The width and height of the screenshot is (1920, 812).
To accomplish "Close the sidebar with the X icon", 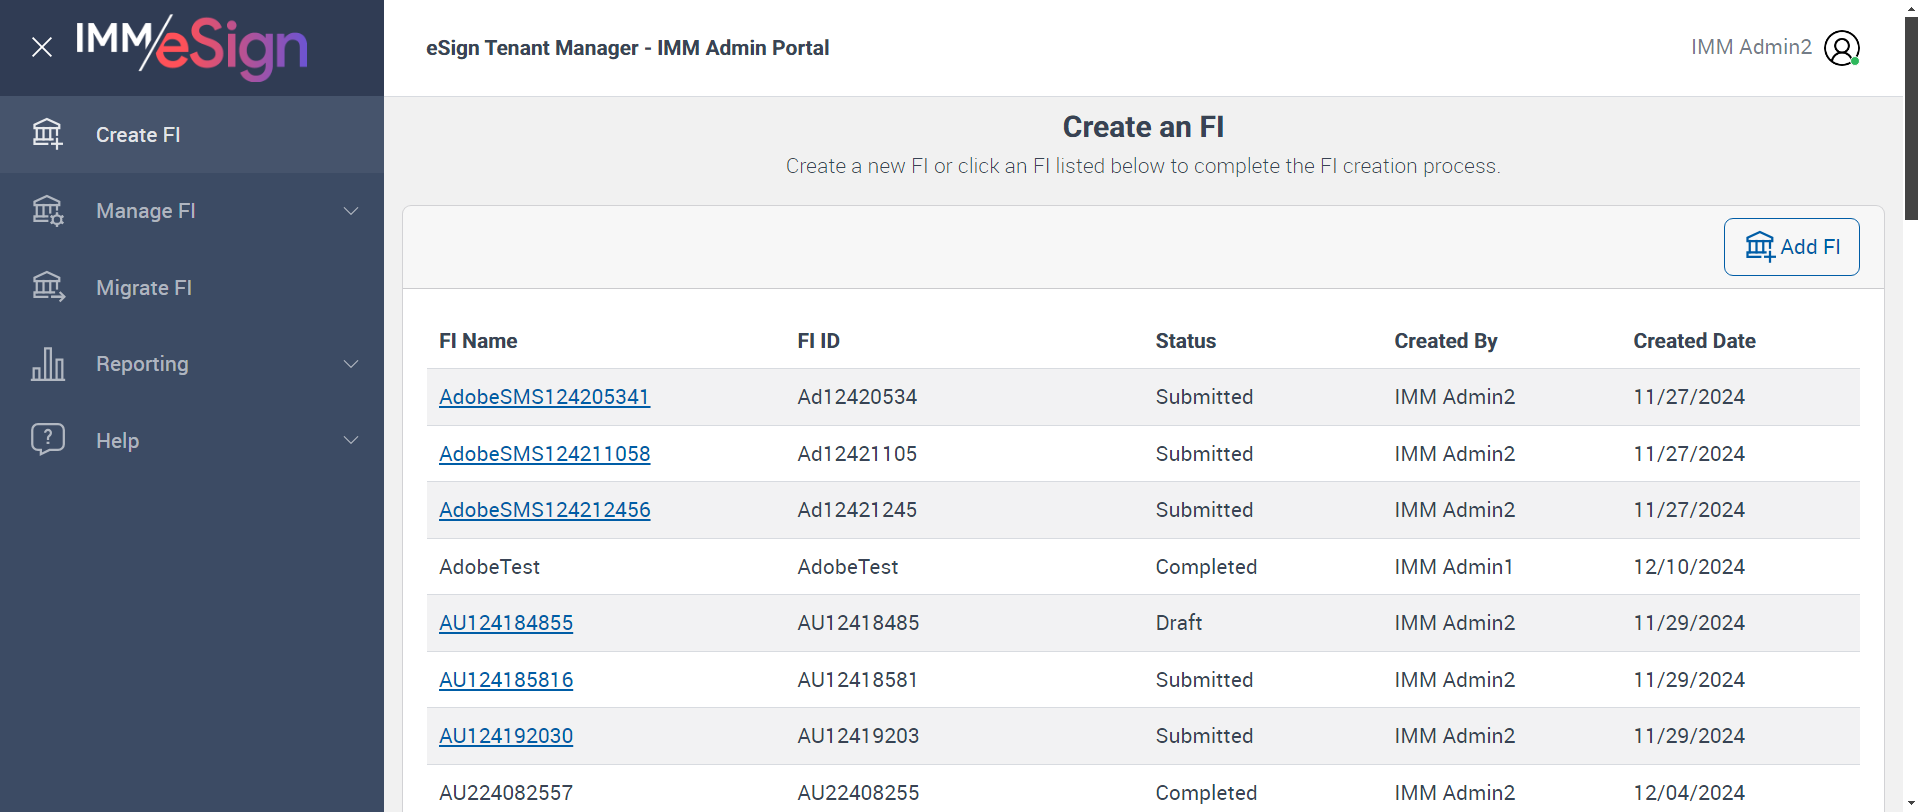I will pyautogui.click(x=42, y=47).
